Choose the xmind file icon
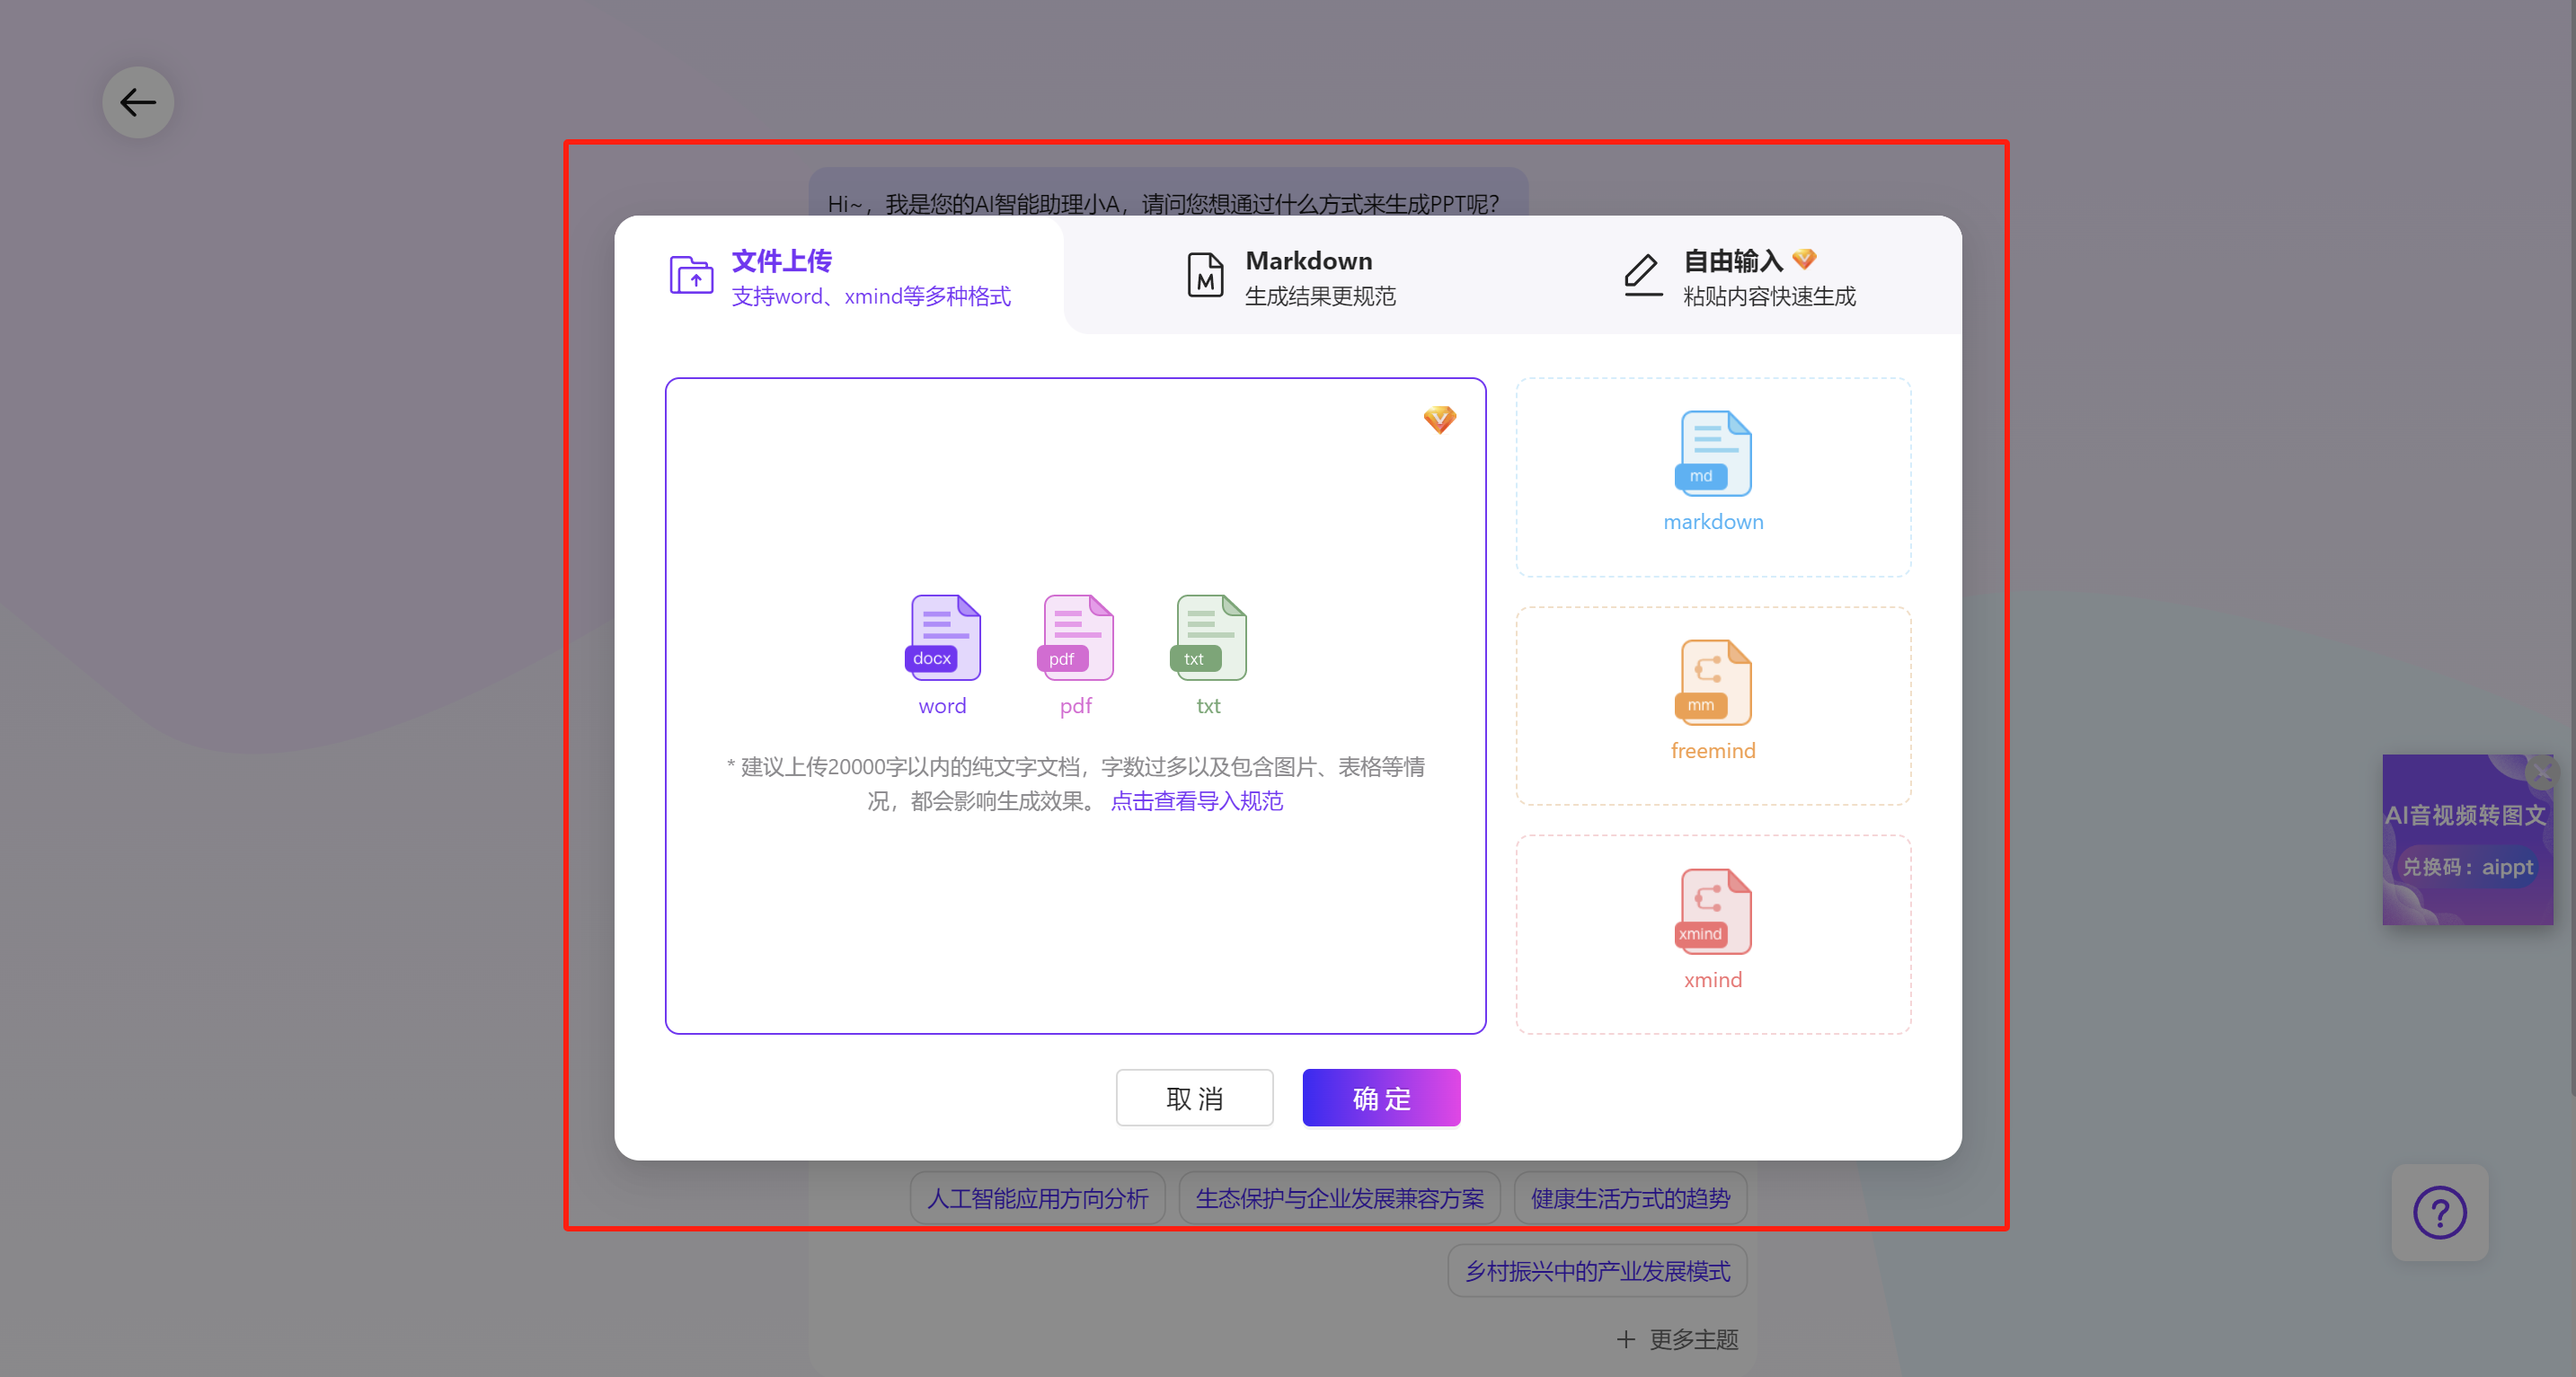The image size is (2576, 1377). (x=1714, y=912)
